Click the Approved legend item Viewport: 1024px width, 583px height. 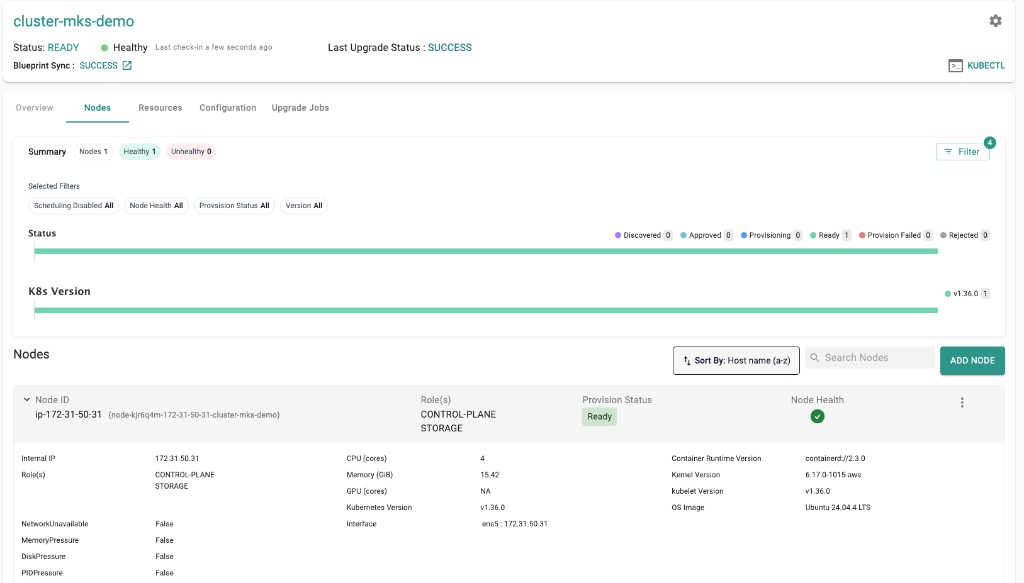(706, 235)
